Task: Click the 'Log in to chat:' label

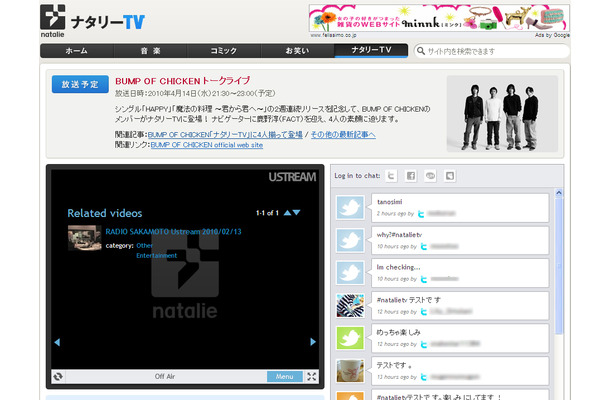Action: 357,175
